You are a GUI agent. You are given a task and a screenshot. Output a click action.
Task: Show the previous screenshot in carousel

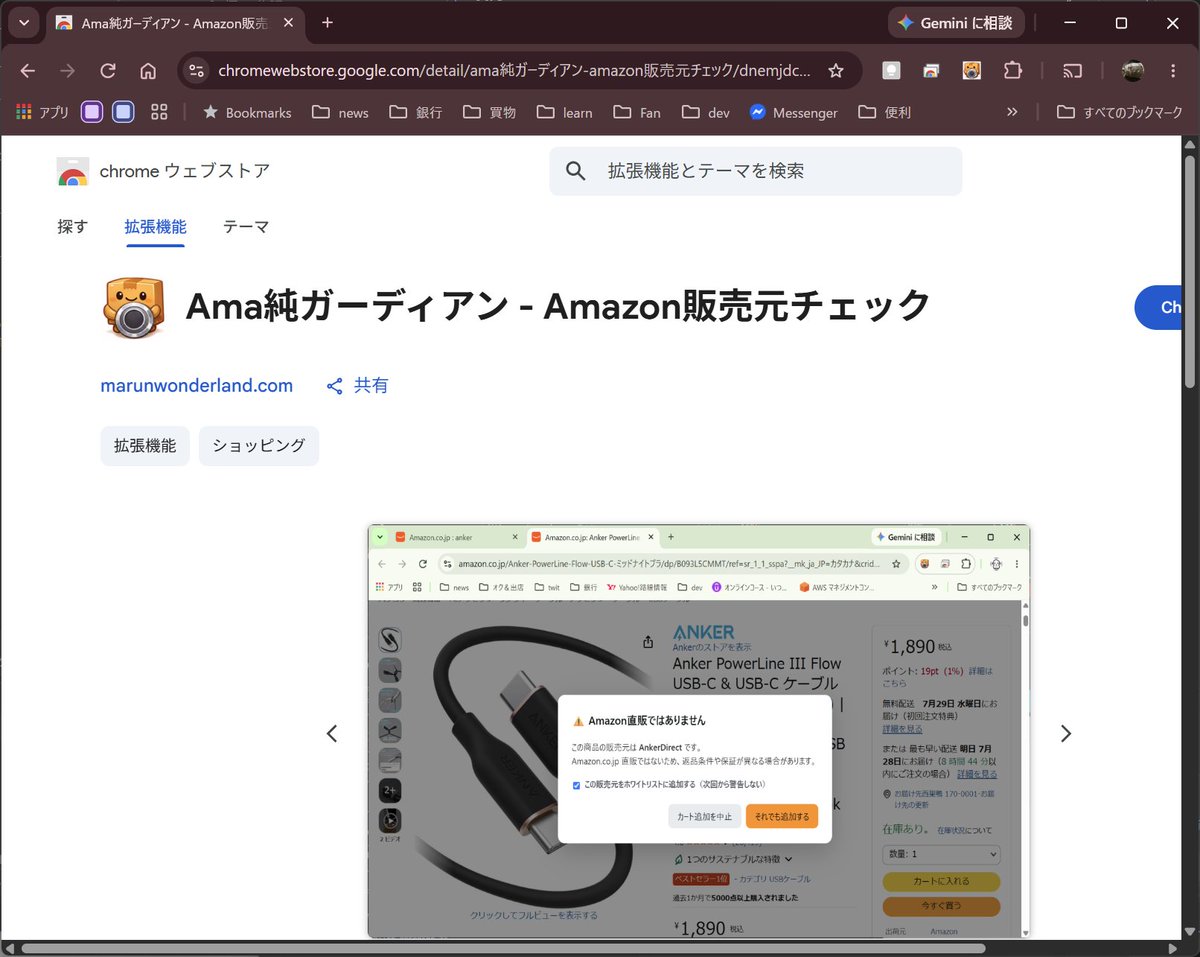tap(332, 733)
